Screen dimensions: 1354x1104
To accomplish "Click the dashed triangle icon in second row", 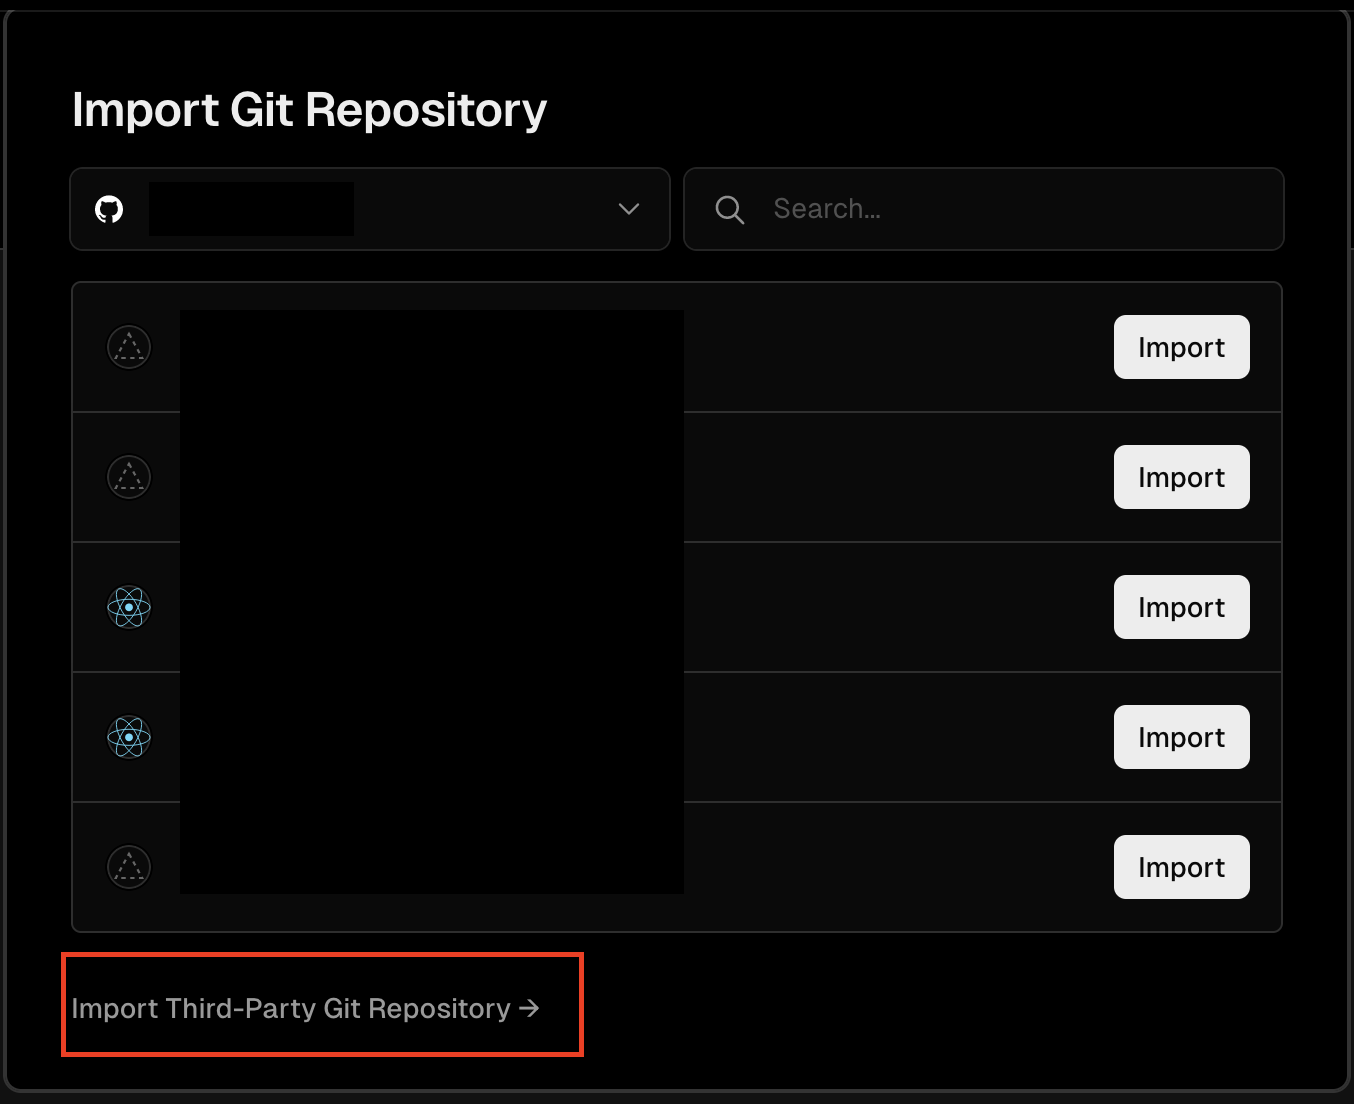I will pyautogui.click(x=129, y=477).
